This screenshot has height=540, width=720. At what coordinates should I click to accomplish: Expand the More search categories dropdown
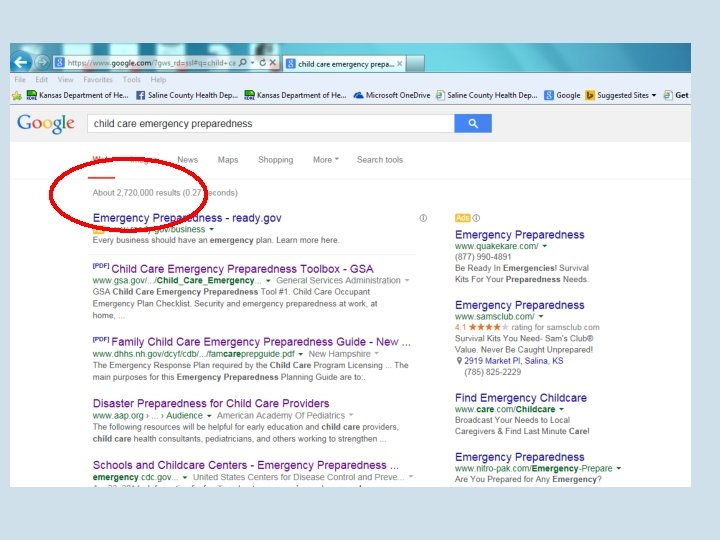(326, 159)
